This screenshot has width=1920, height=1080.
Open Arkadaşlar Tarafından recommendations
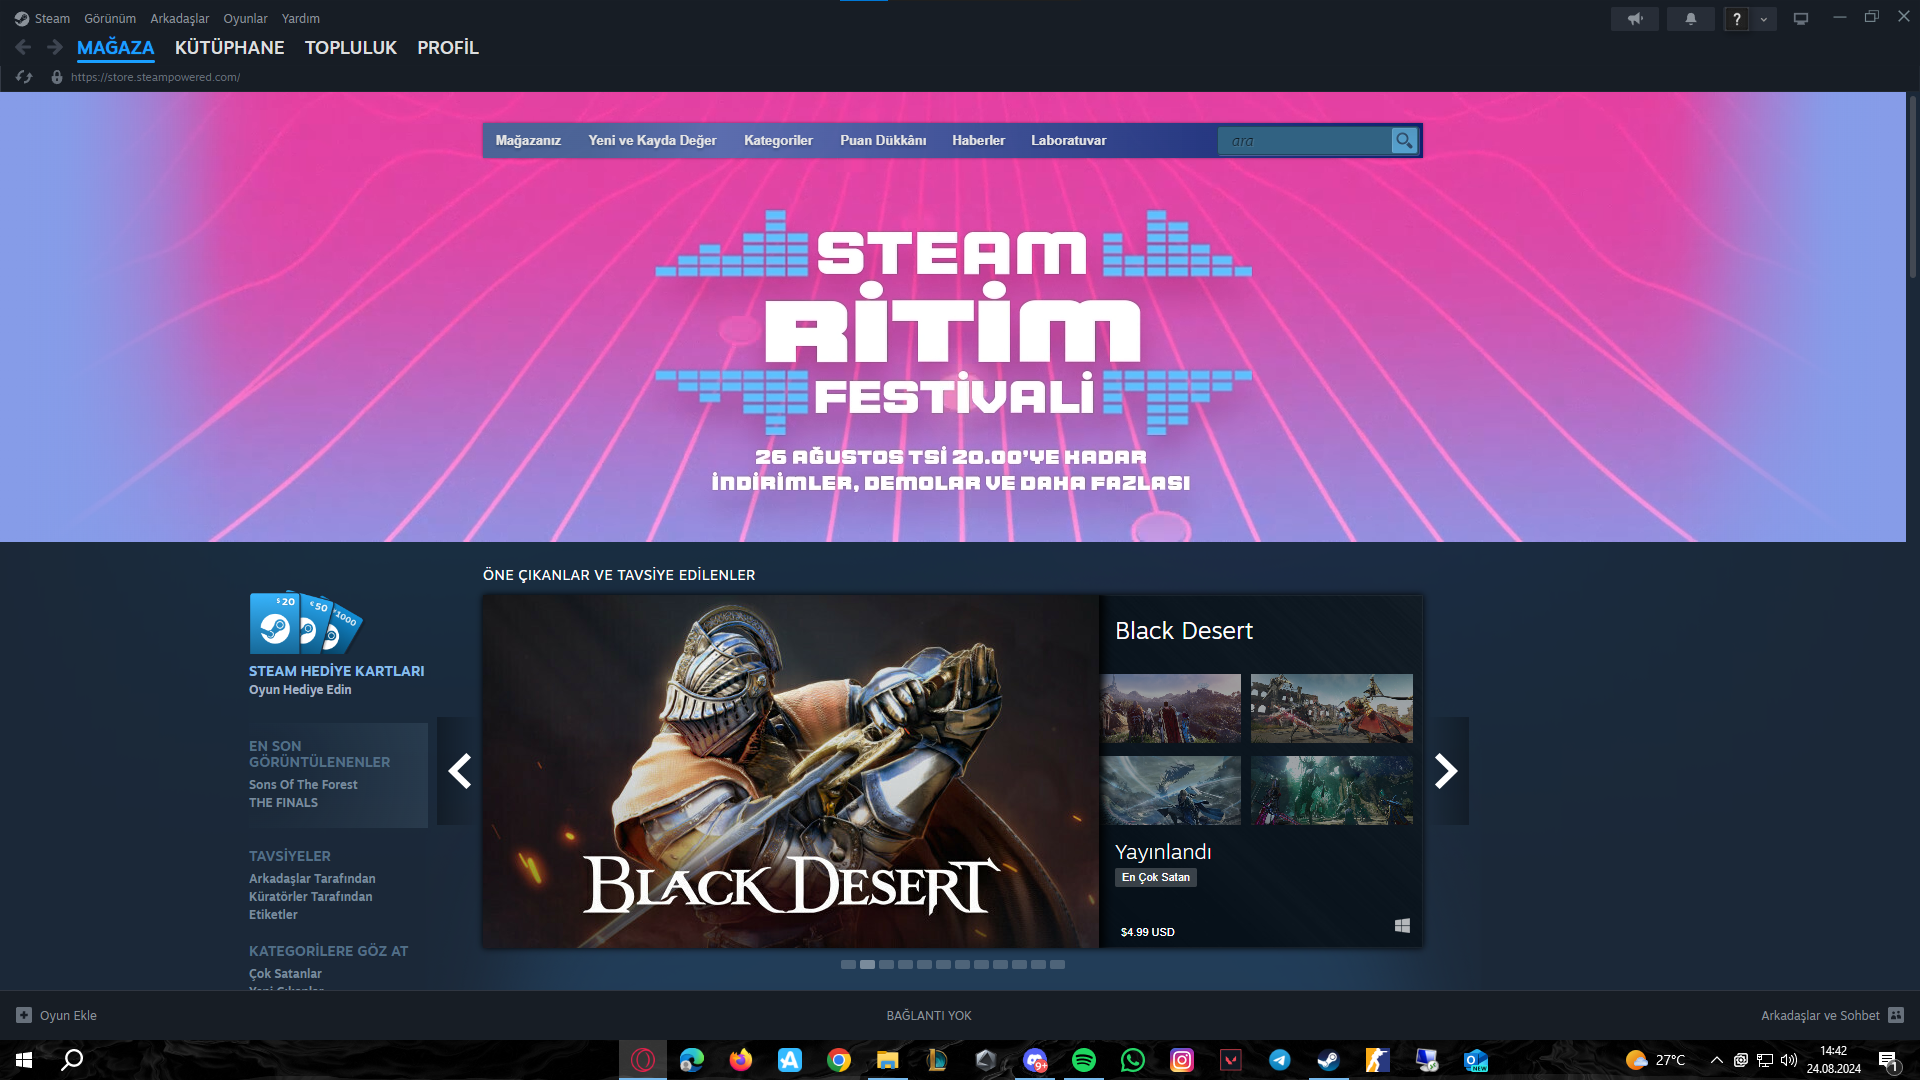312,879
